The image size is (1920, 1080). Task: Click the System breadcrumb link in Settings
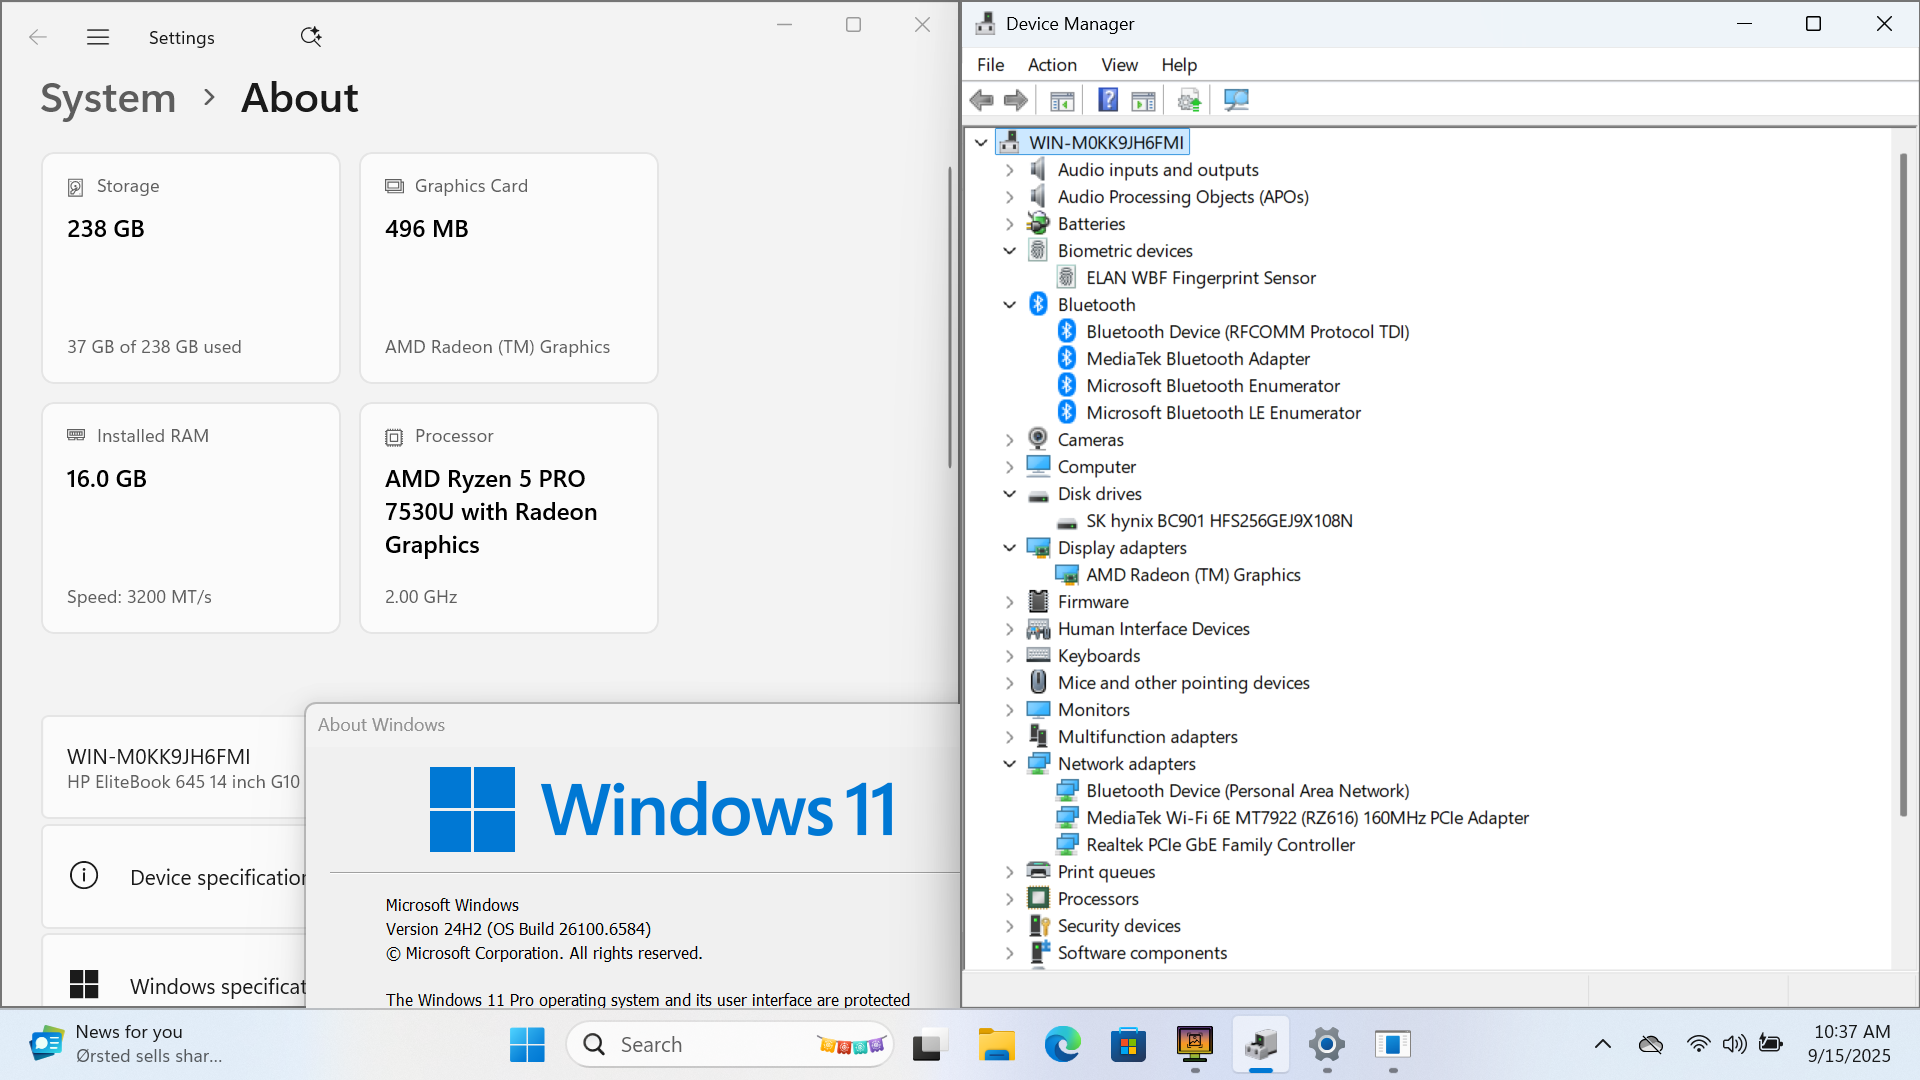tap(108, 98)
